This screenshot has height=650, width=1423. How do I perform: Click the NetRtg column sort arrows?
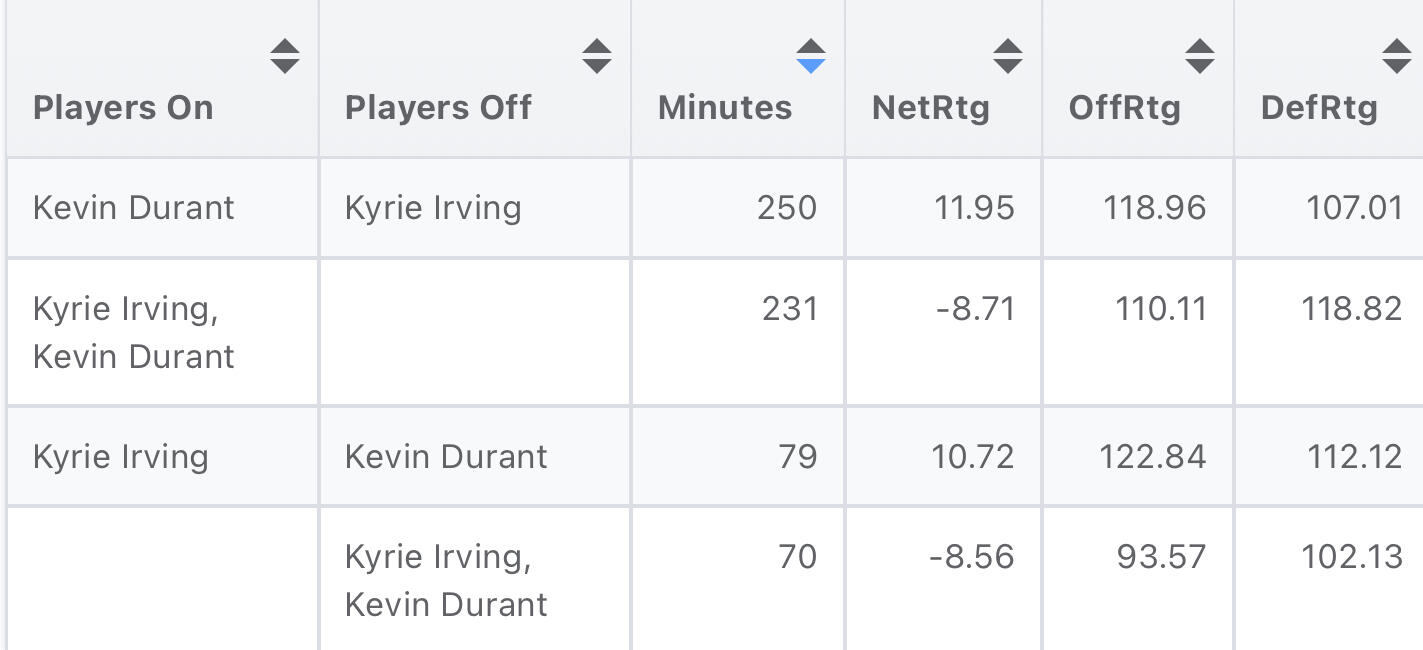tap(1008, 56)
